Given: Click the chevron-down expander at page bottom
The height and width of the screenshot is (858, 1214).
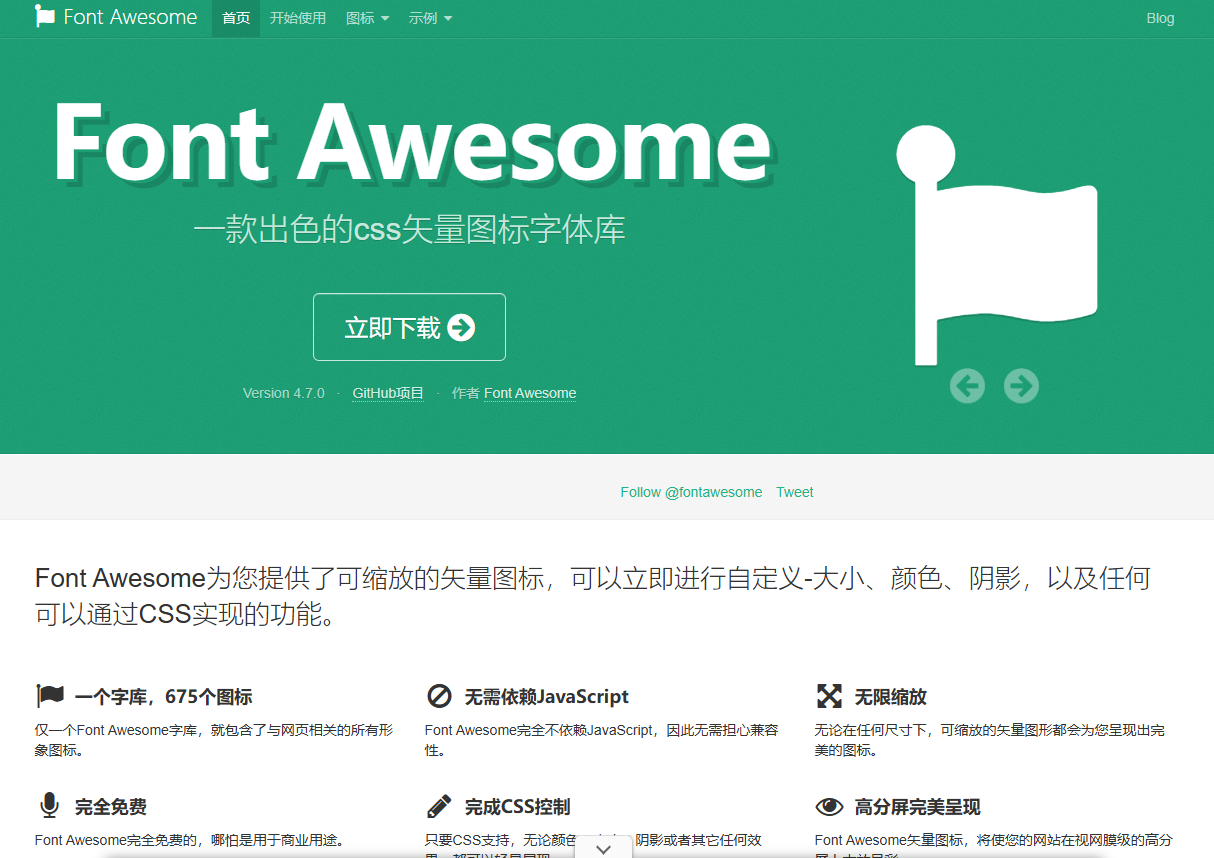Looking at the screenshot, I should coord(603,849).
